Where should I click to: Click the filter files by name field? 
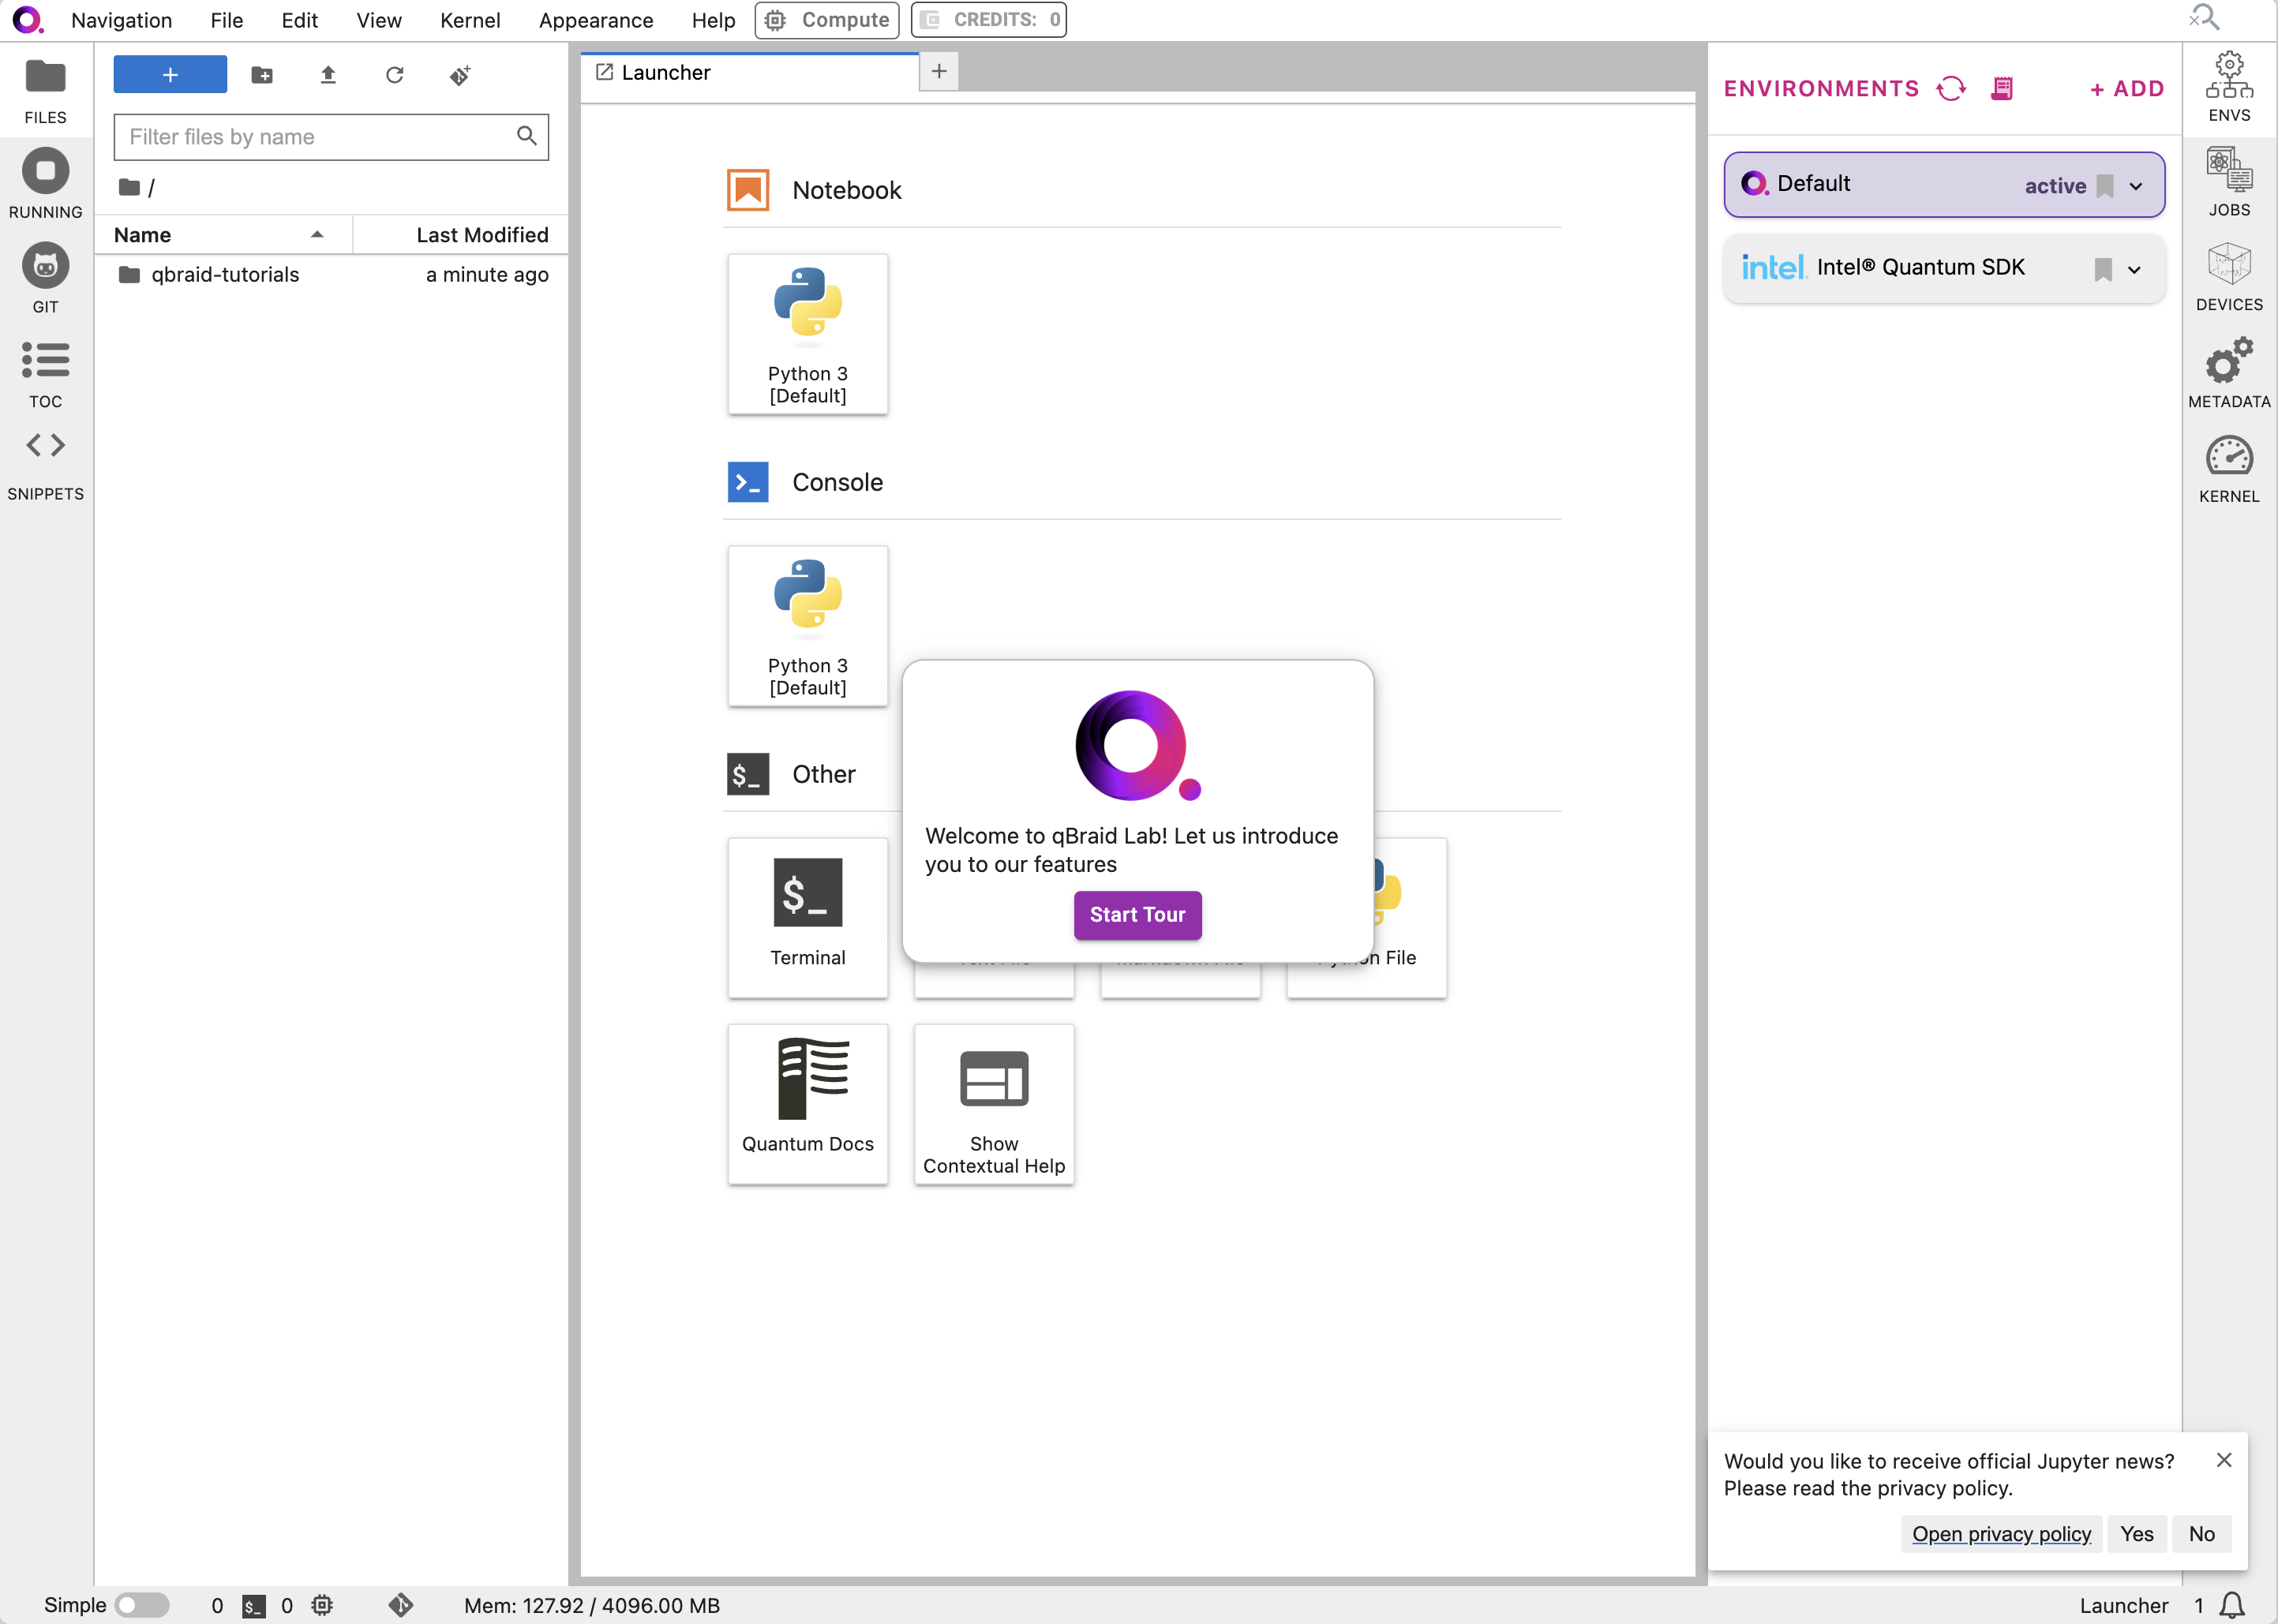click(x=331, y=137)
